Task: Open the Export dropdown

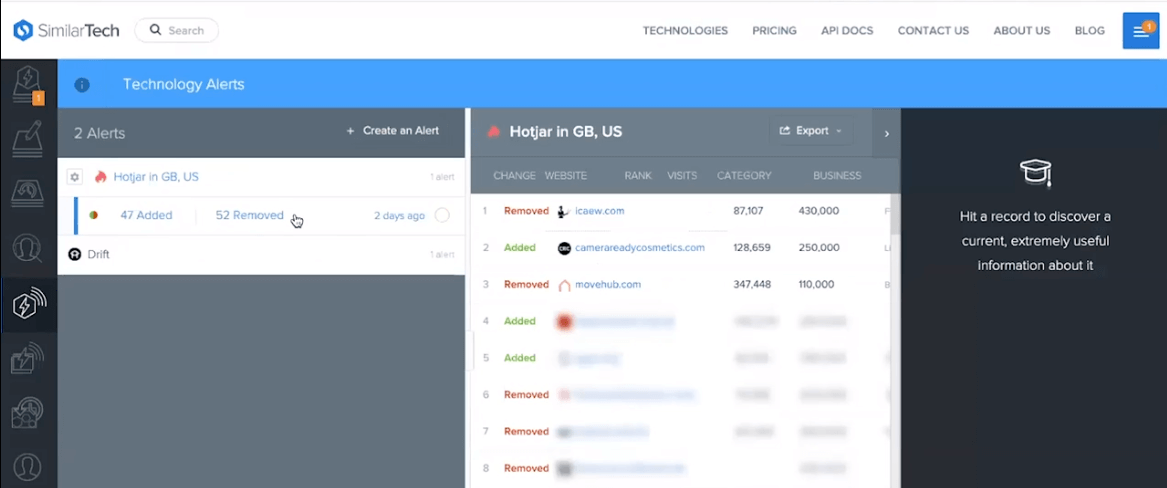Action: point(810,131)
